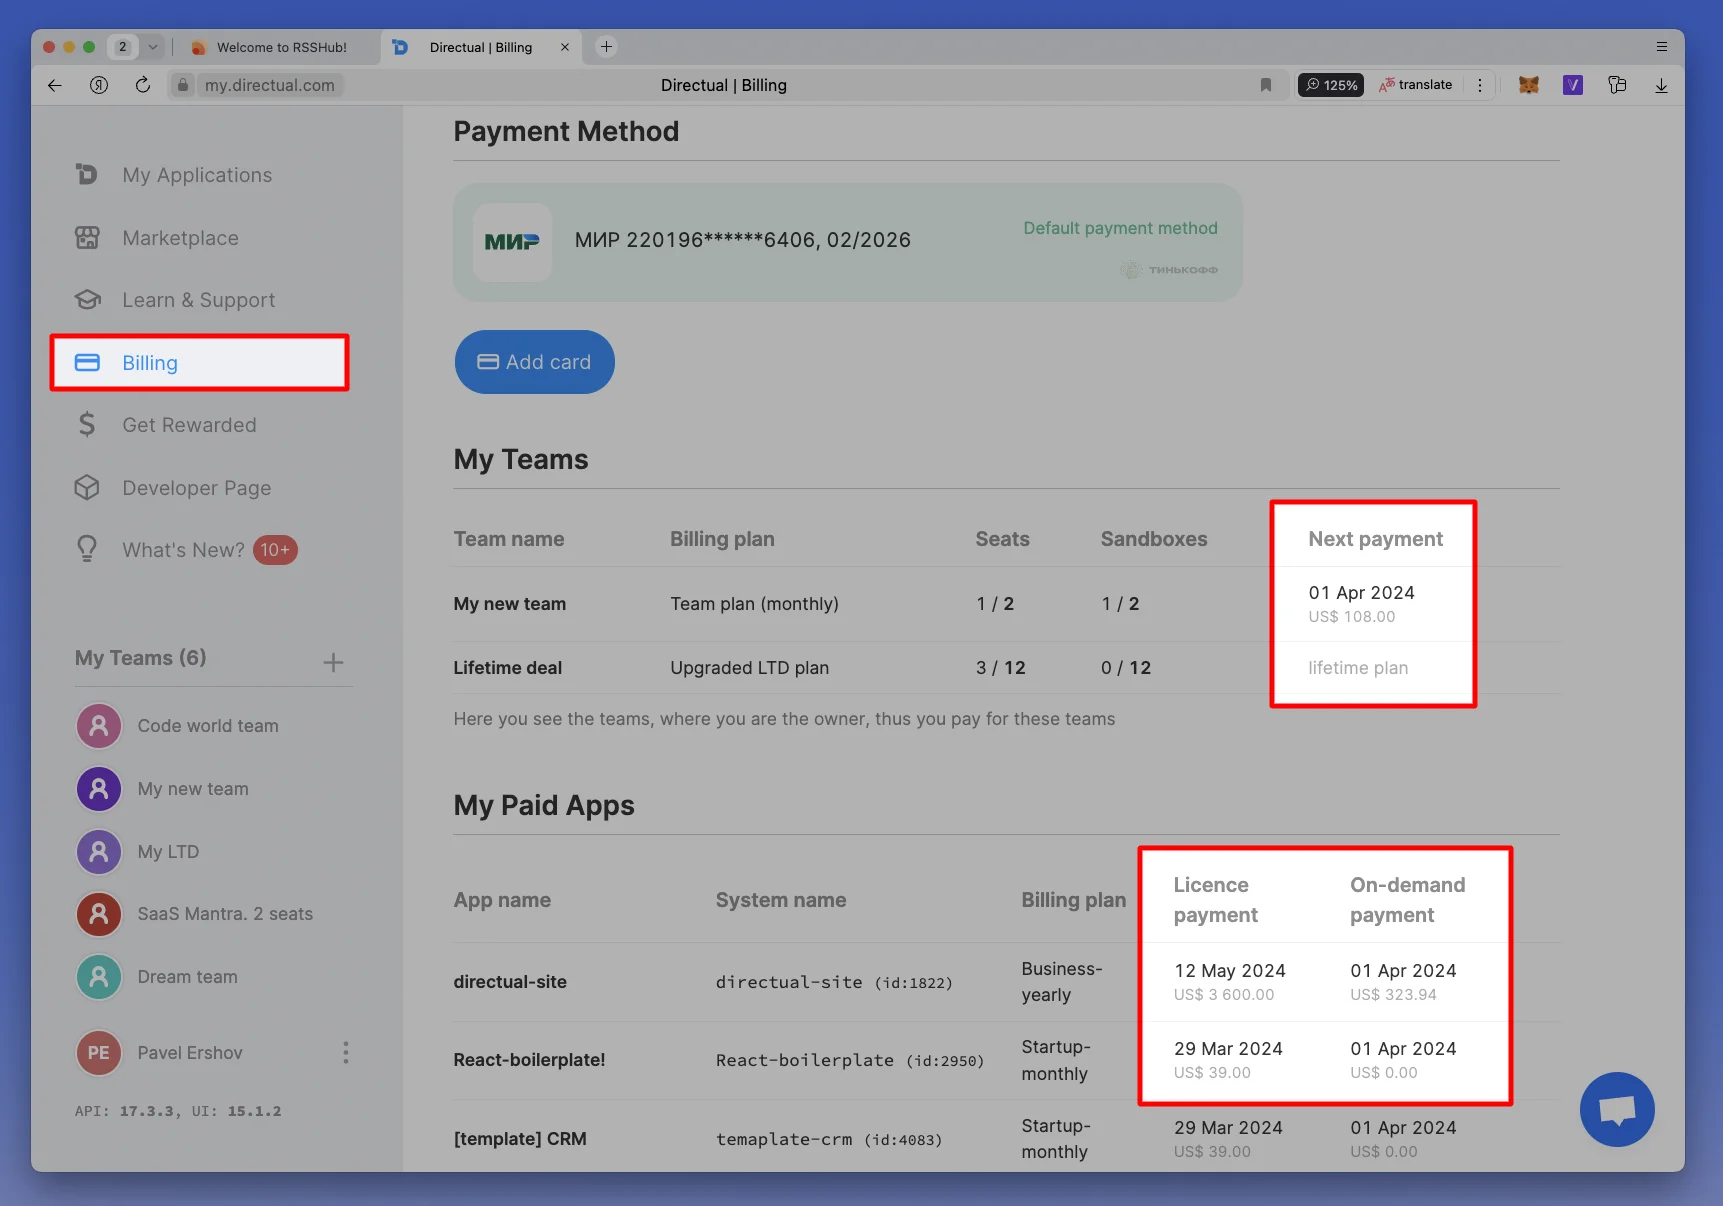Viewport: 1723px width, 1206px height.
Task: Click Add card button
Action: [535, 362]
